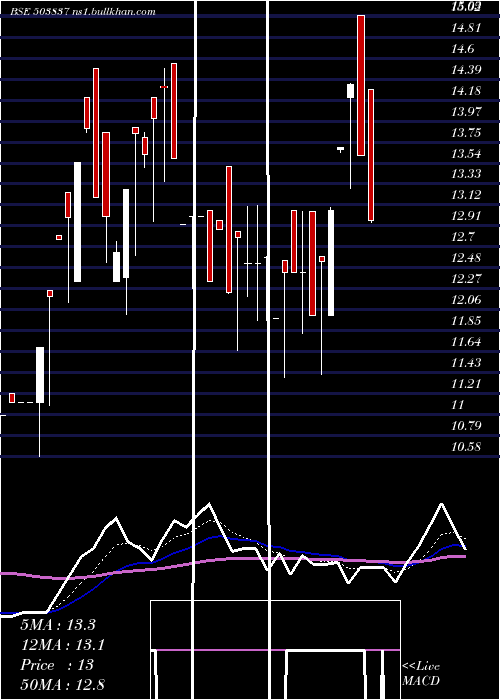Select the 13.12 price axis label
Viewport: 500px width, 700px height.
point(466,195)
